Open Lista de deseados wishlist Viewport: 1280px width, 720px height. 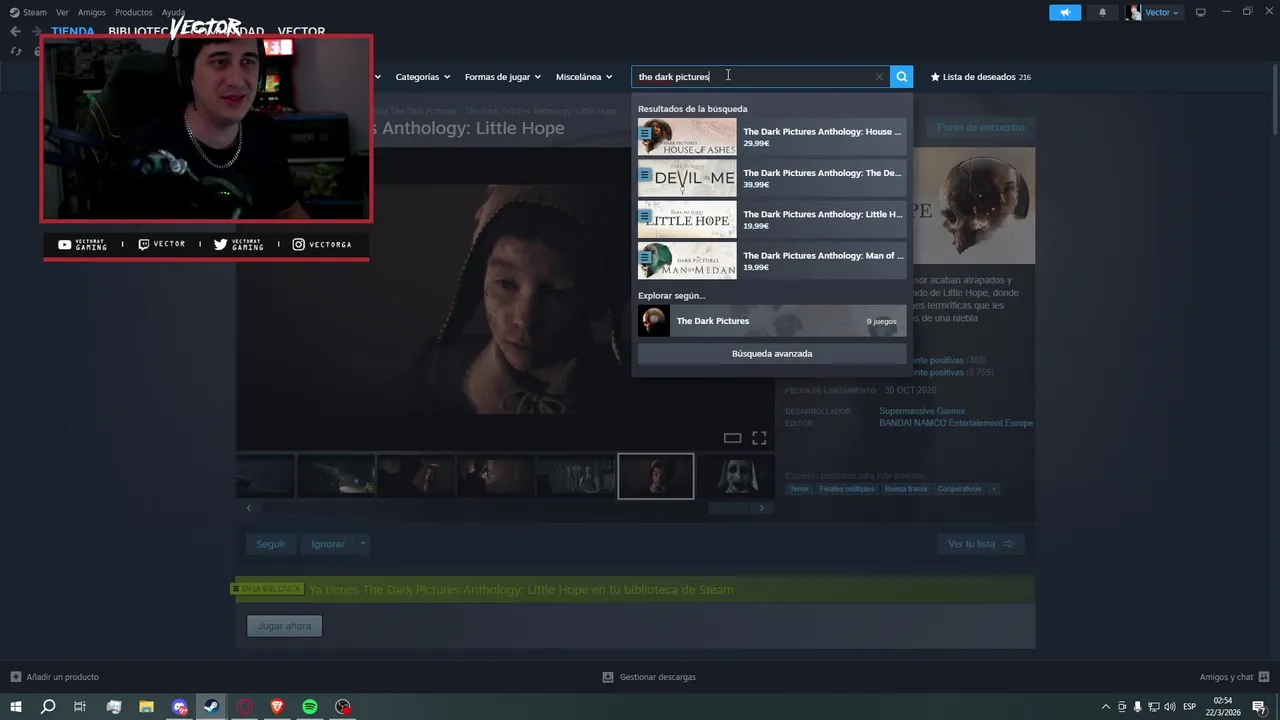[980, 77]
